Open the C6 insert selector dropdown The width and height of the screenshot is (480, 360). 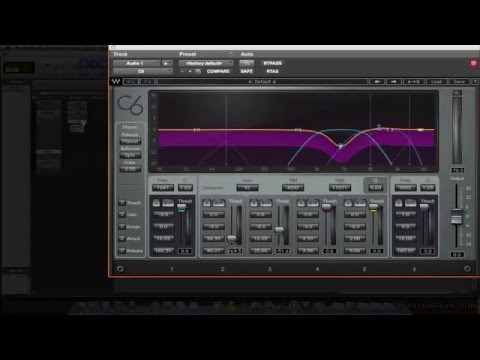point(143,71)
